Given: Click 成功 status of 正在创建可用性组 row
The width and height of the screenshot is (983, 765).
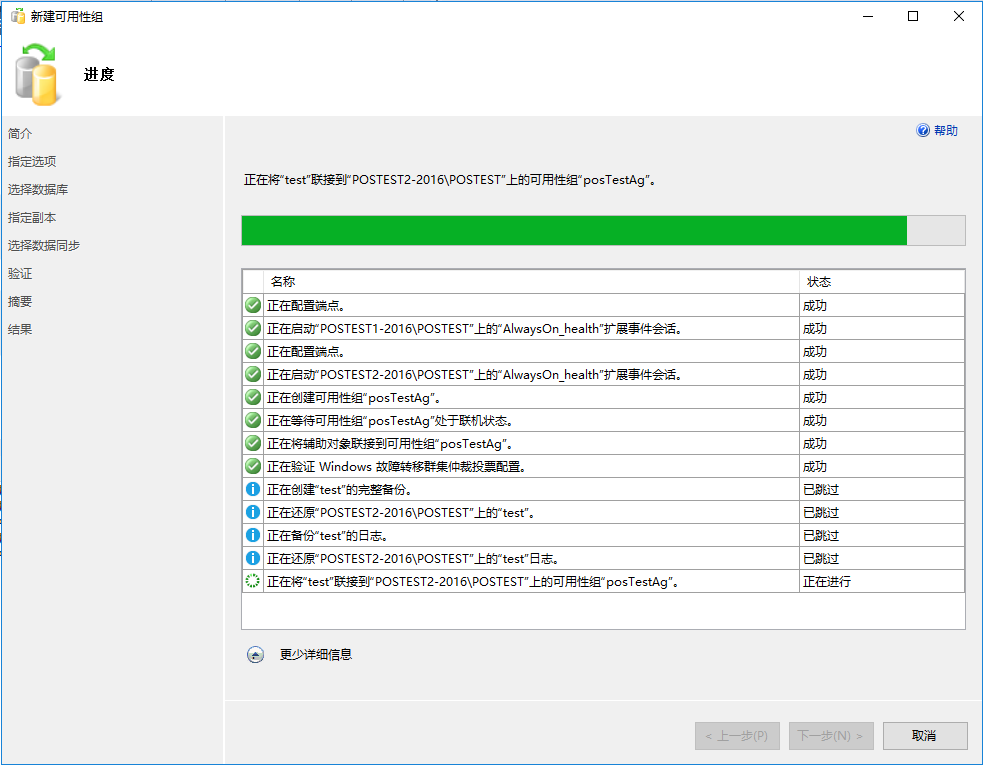Looking at the screenshot, I should (x=882, y=398).
